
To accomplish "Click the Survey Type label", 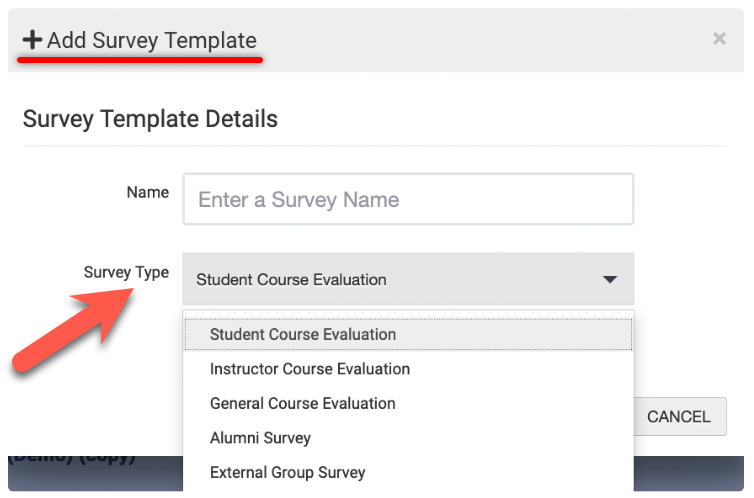I will pyautogui.click(x=126, y=272).
